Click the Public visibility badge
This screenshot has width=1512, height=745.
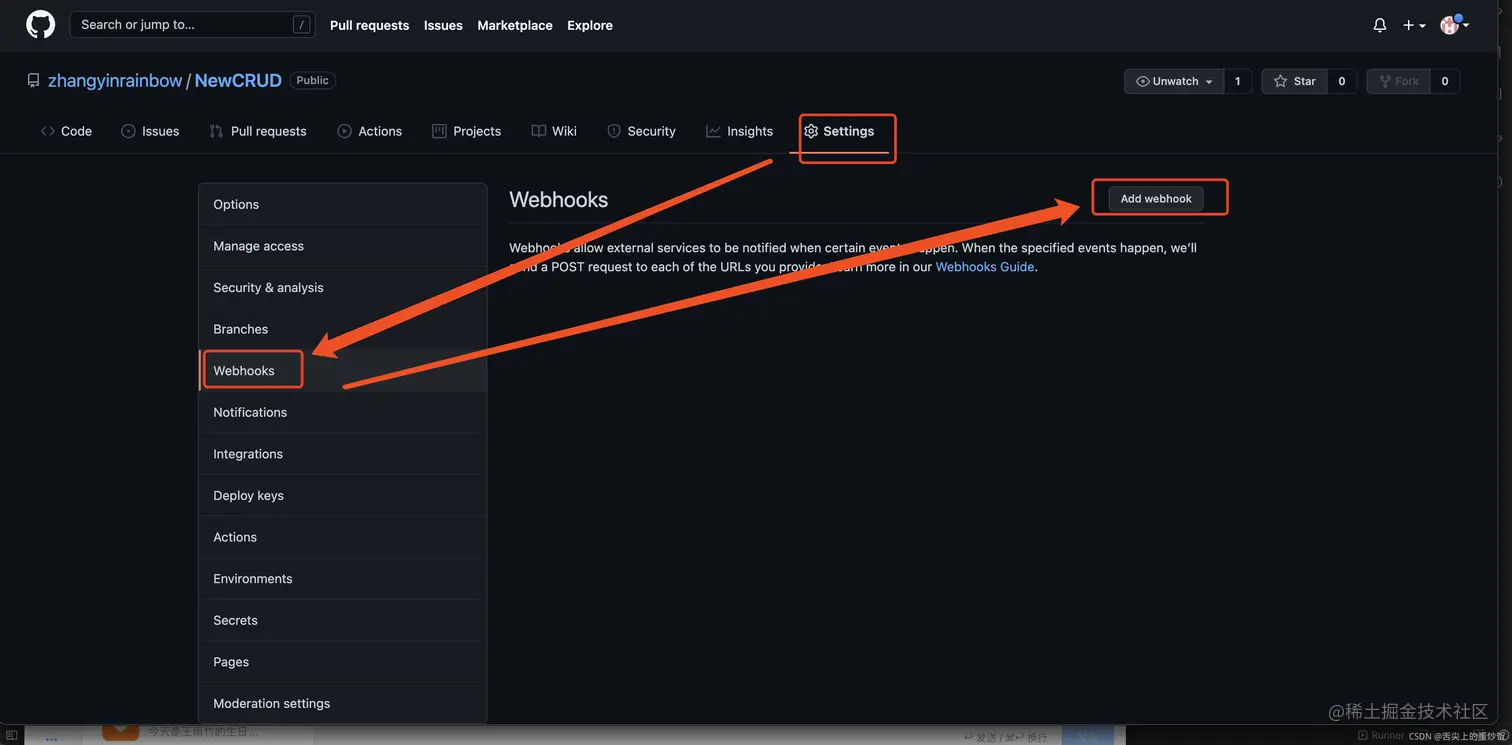(x=312, y=80)
